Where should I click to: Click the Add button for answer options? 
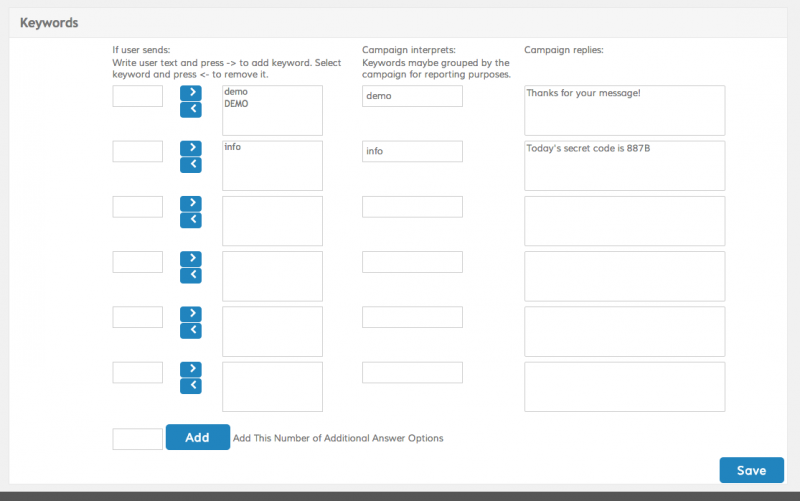tap(197, 437)
